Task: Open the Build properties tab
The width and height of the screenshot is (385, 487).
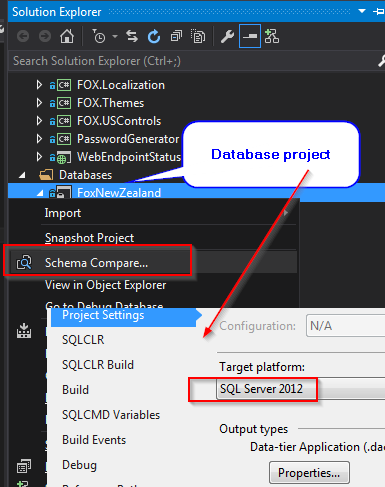Action: point(75,390)
